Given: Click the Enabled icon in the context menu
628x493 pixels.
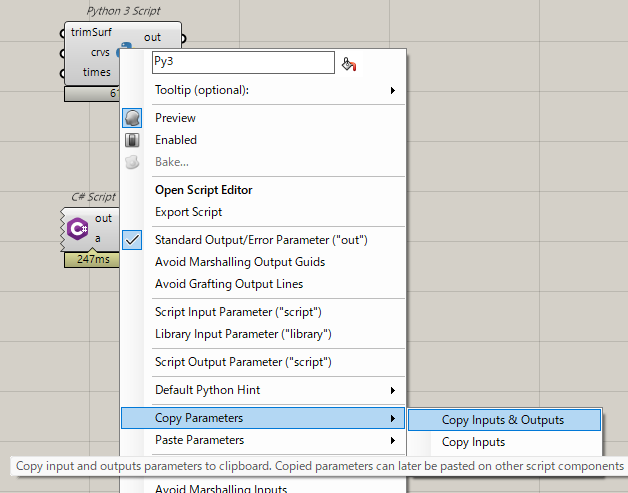Looking at the screenshot, I should click(133, 140).
